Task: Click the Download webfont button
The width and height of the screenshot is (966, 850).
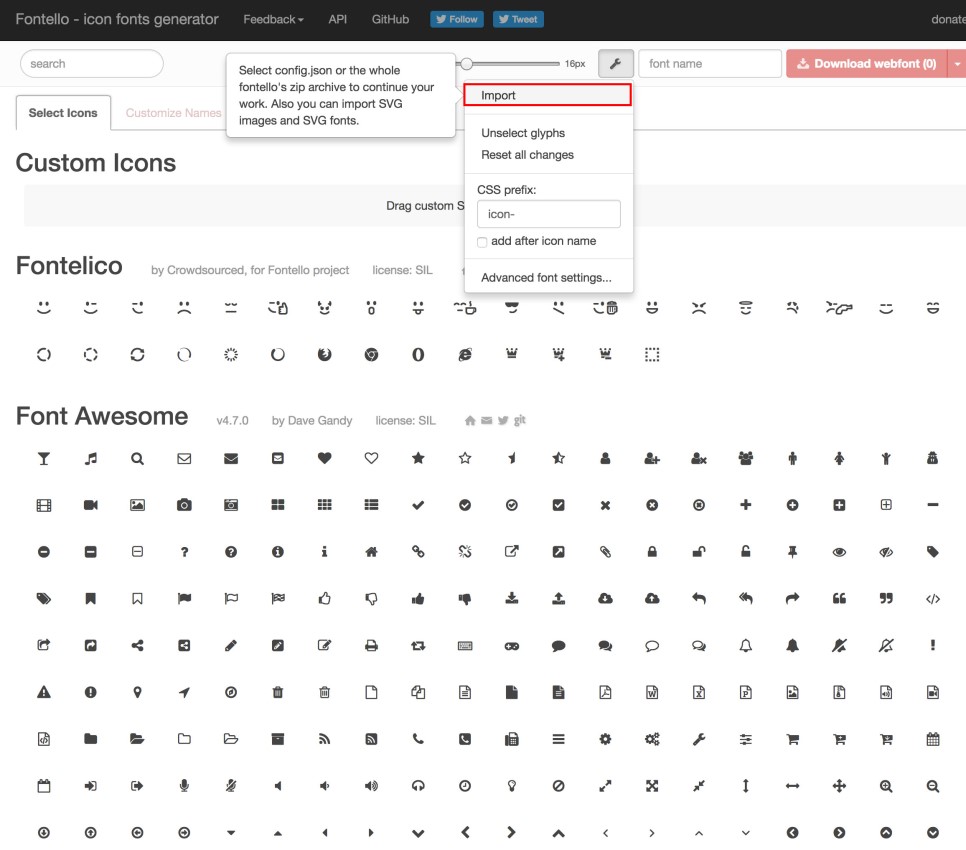Action: 866,63
